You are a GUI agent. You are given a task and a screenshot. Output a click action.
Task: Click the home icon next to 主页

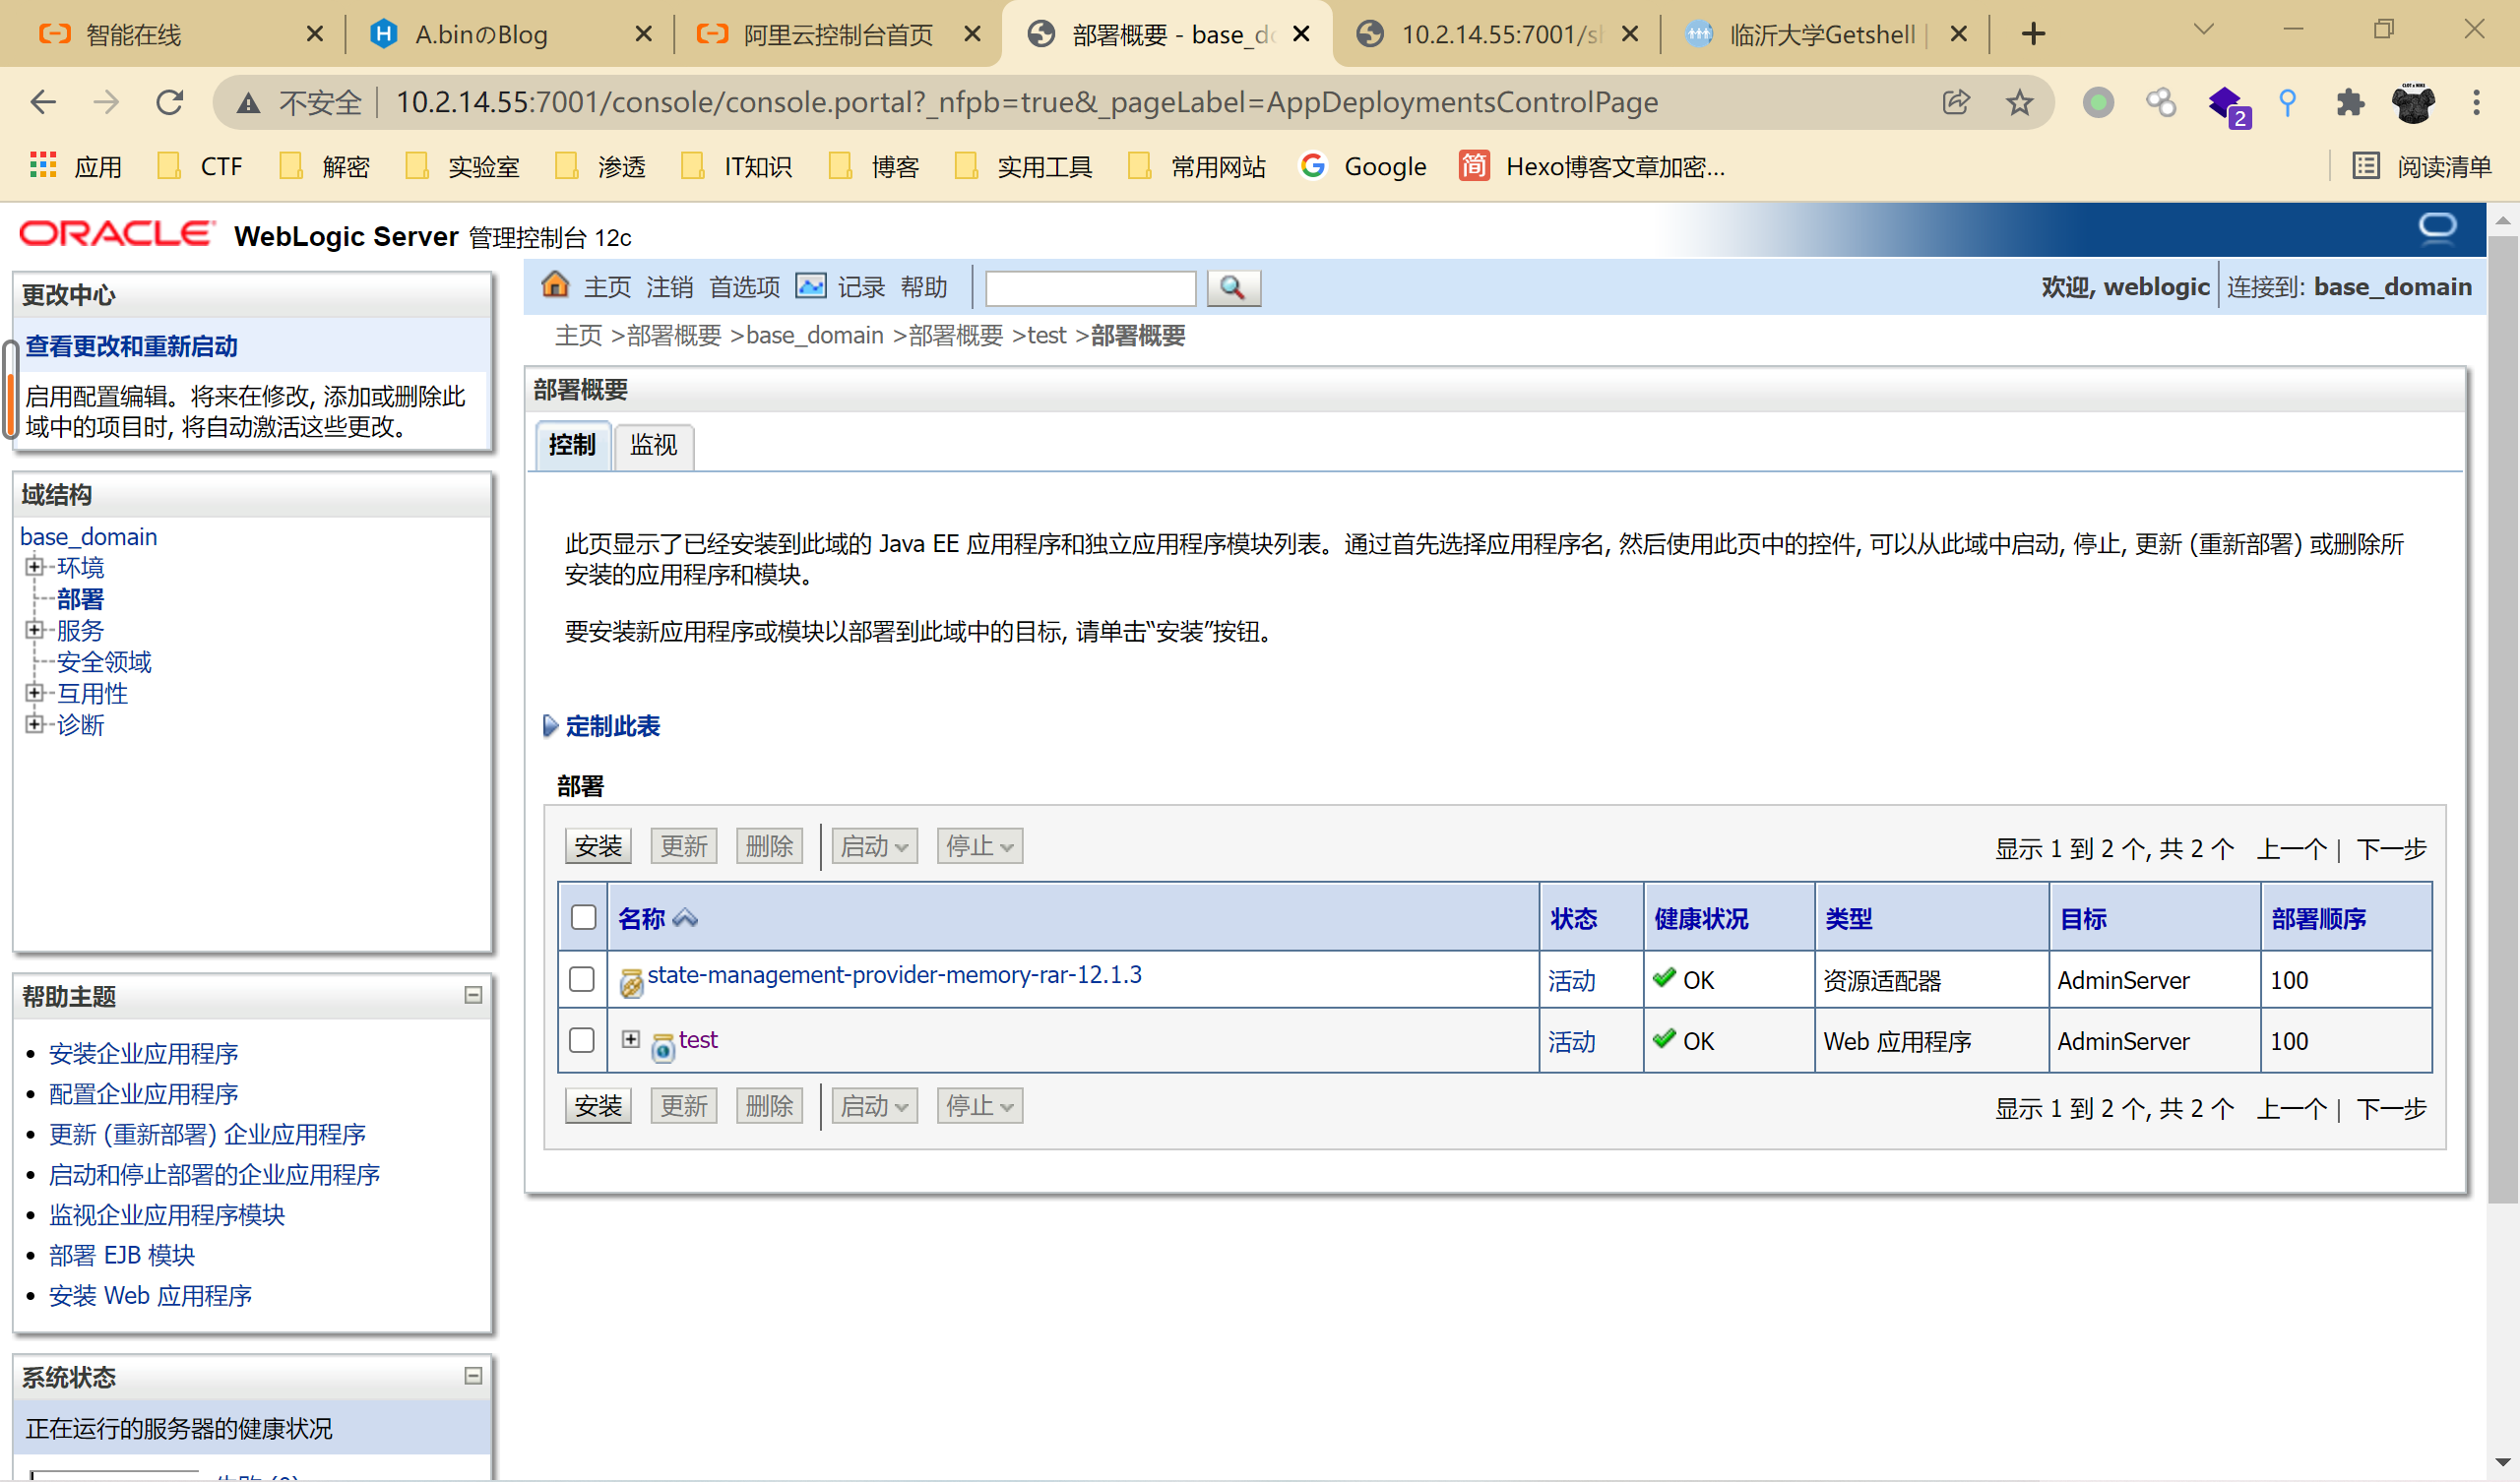pos(555,286)
